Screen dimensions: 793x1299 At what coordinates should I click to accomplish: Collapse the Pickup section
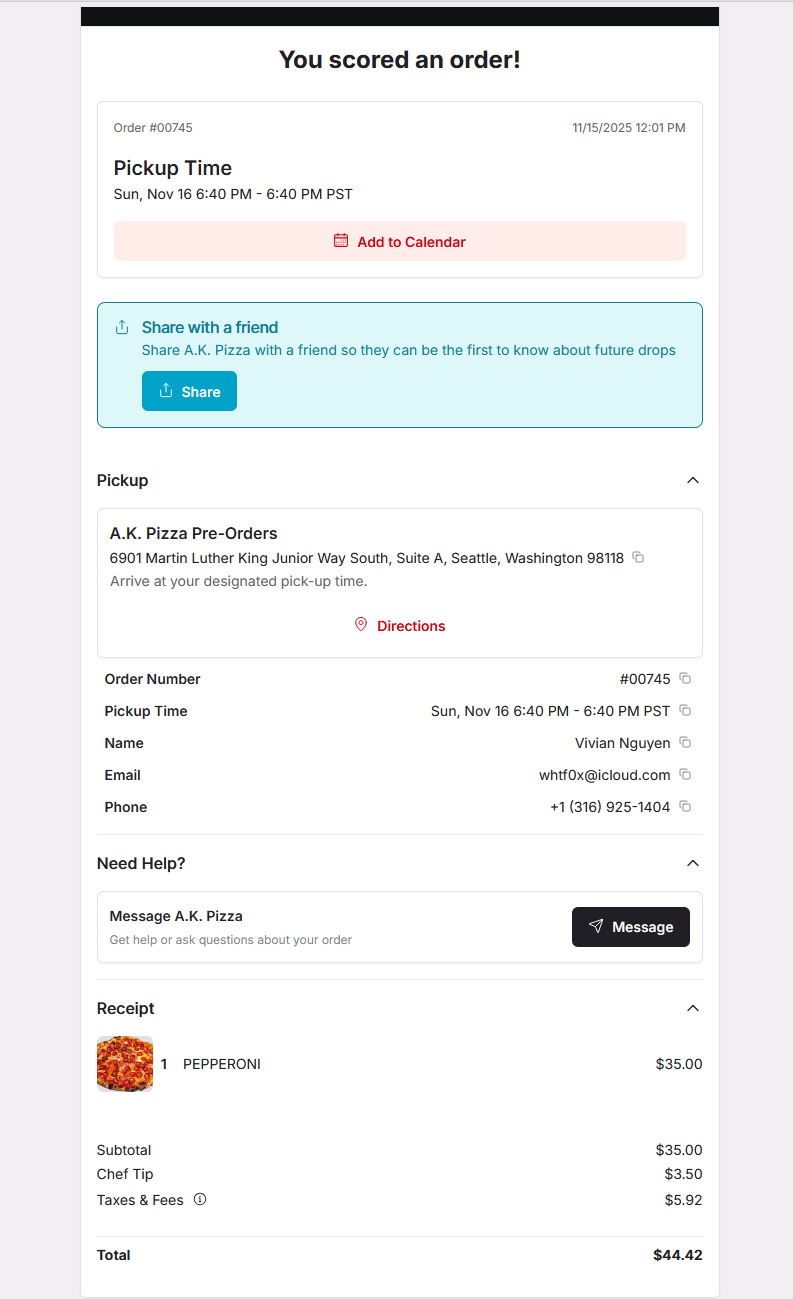coord(693,480)
